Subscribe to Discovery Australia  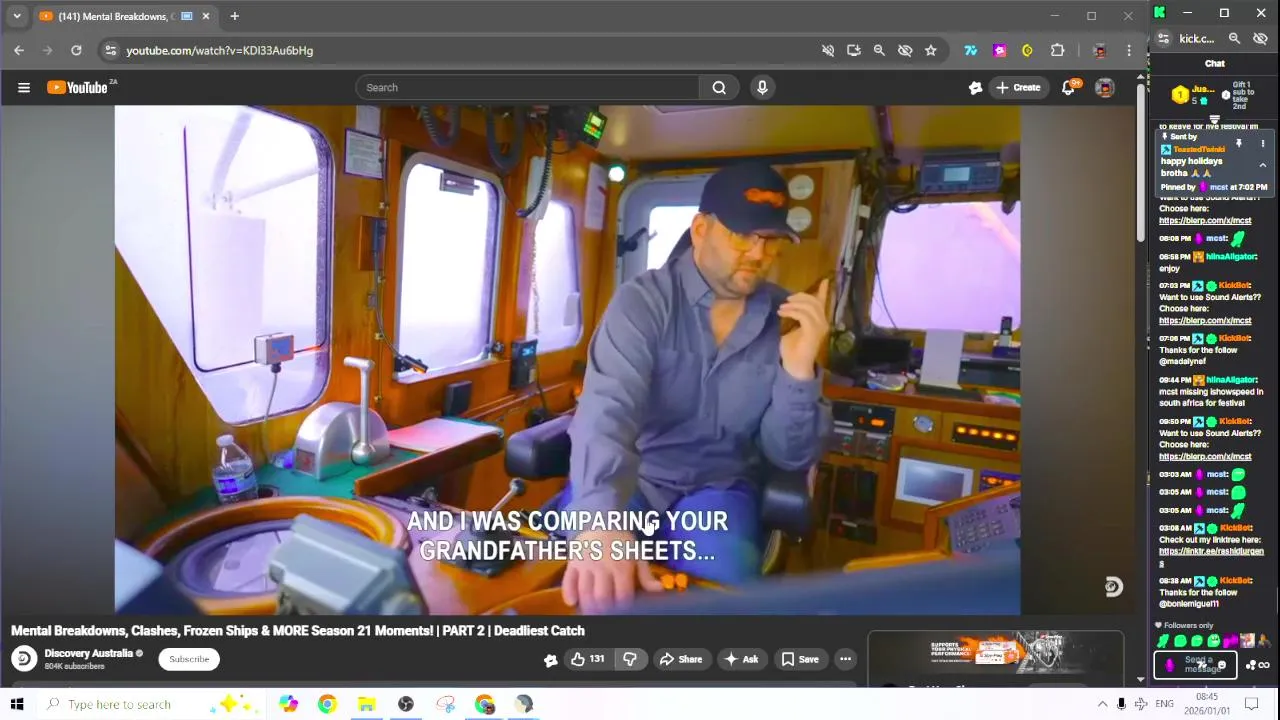189,659
